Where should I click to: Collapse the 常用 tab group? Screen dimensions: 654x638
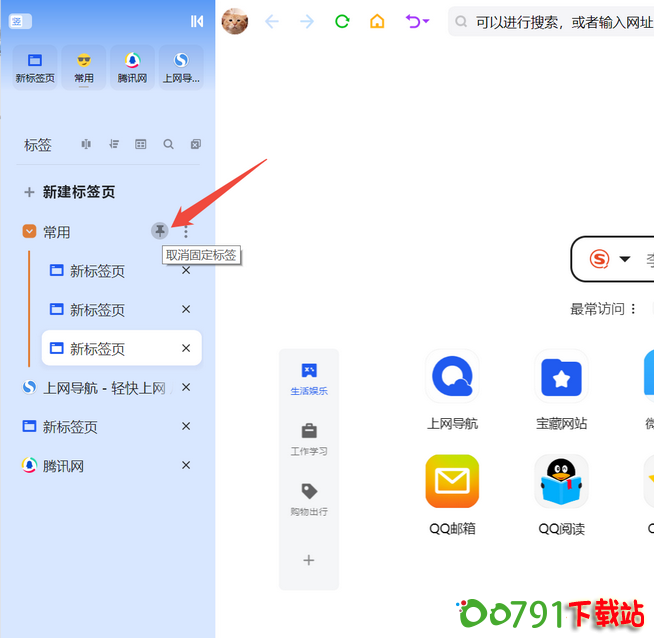pos(29,231)
